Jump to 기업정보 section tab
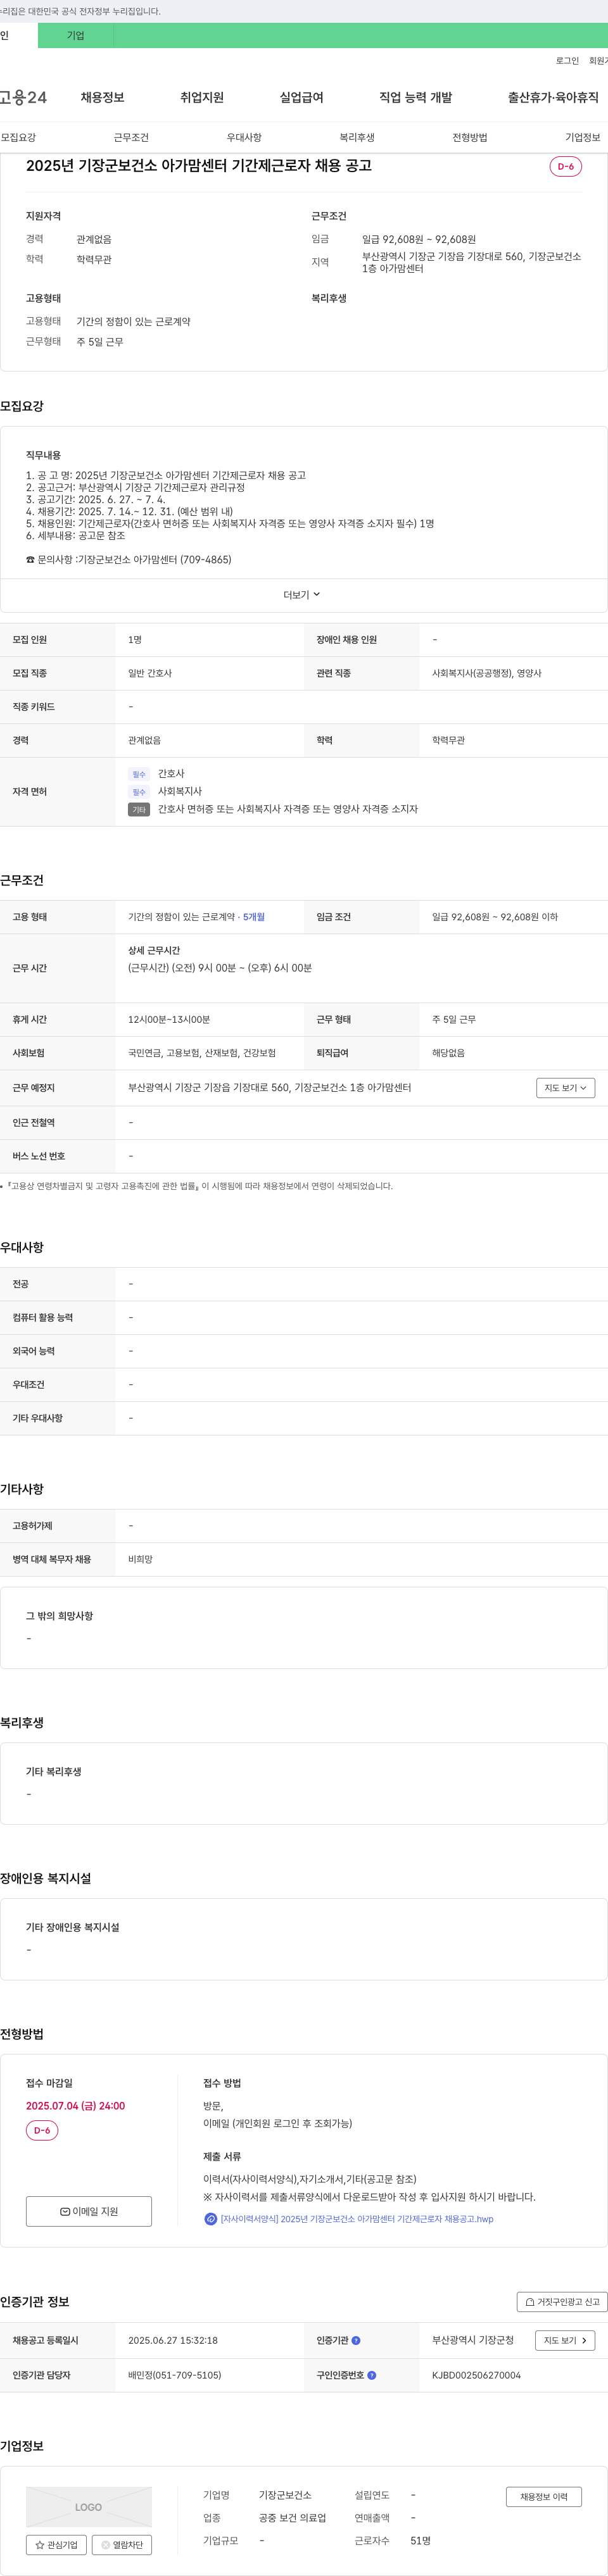608x2576 pixels. click(583, 138)
